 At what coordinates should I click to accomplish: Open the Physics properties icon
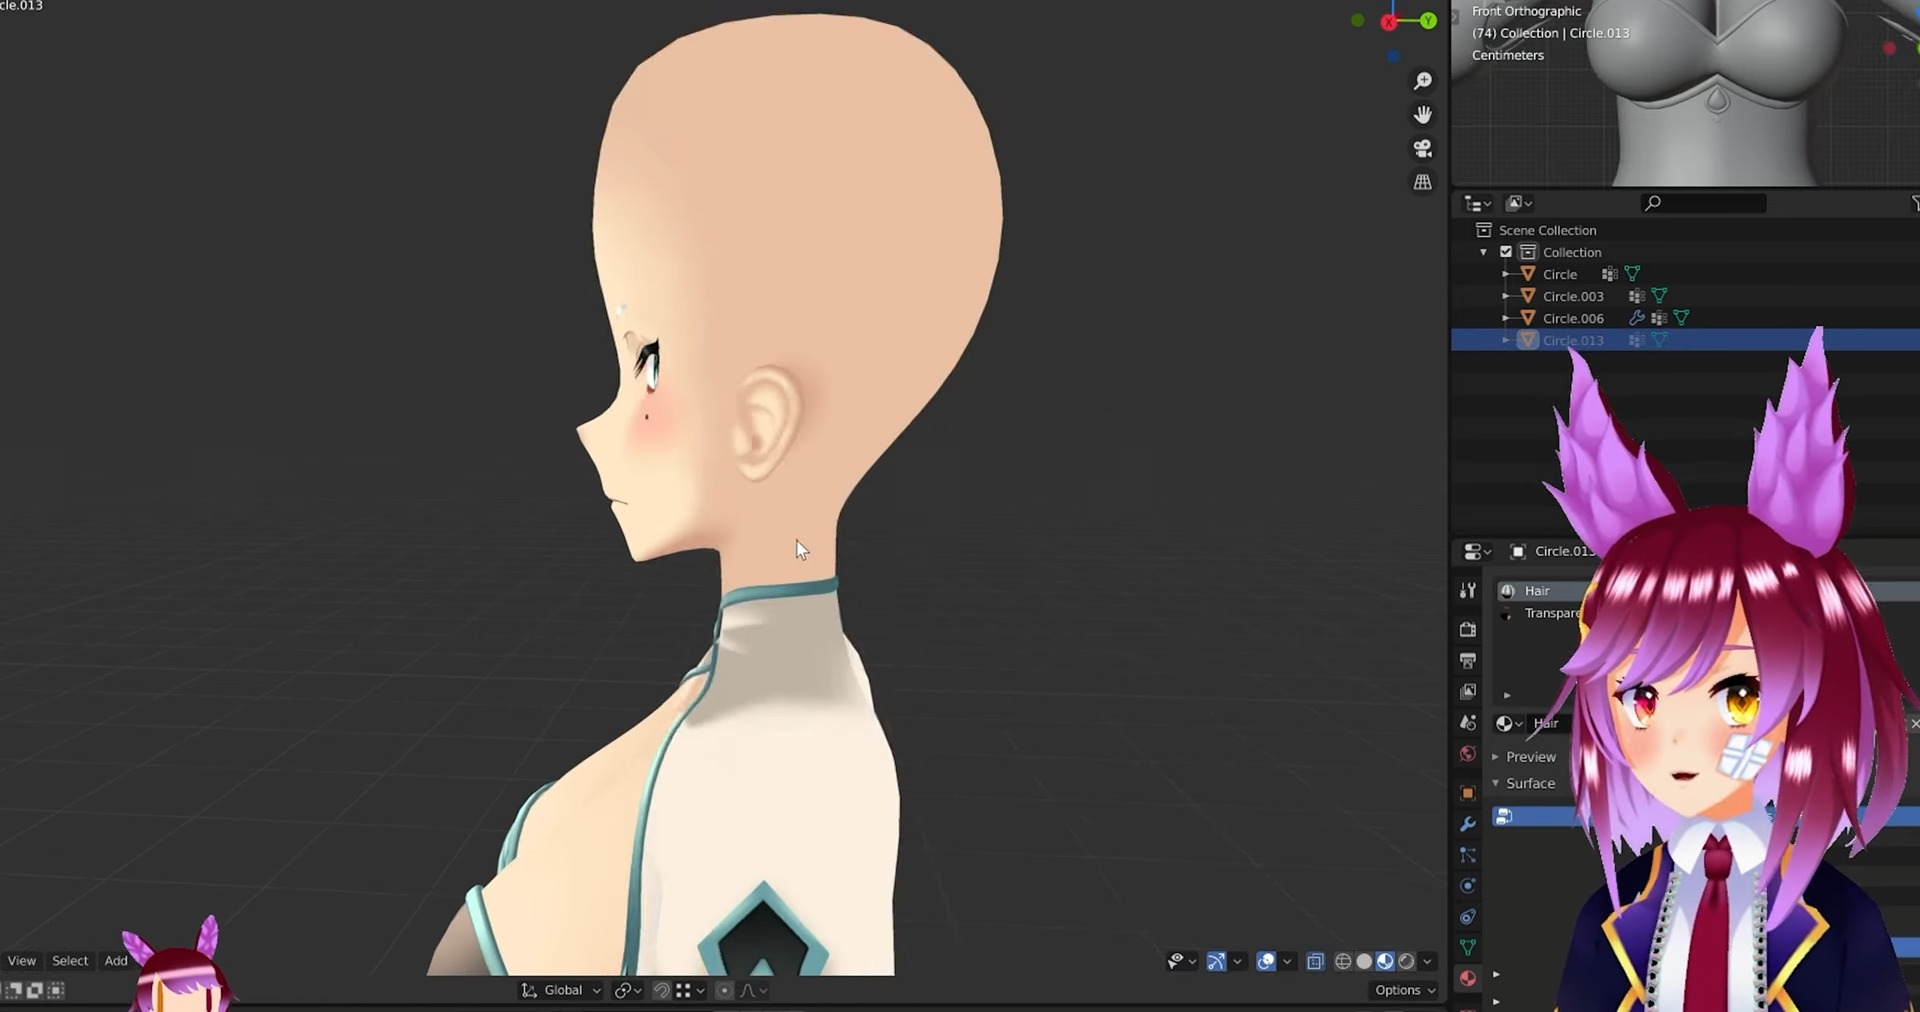pos(1468,886)
